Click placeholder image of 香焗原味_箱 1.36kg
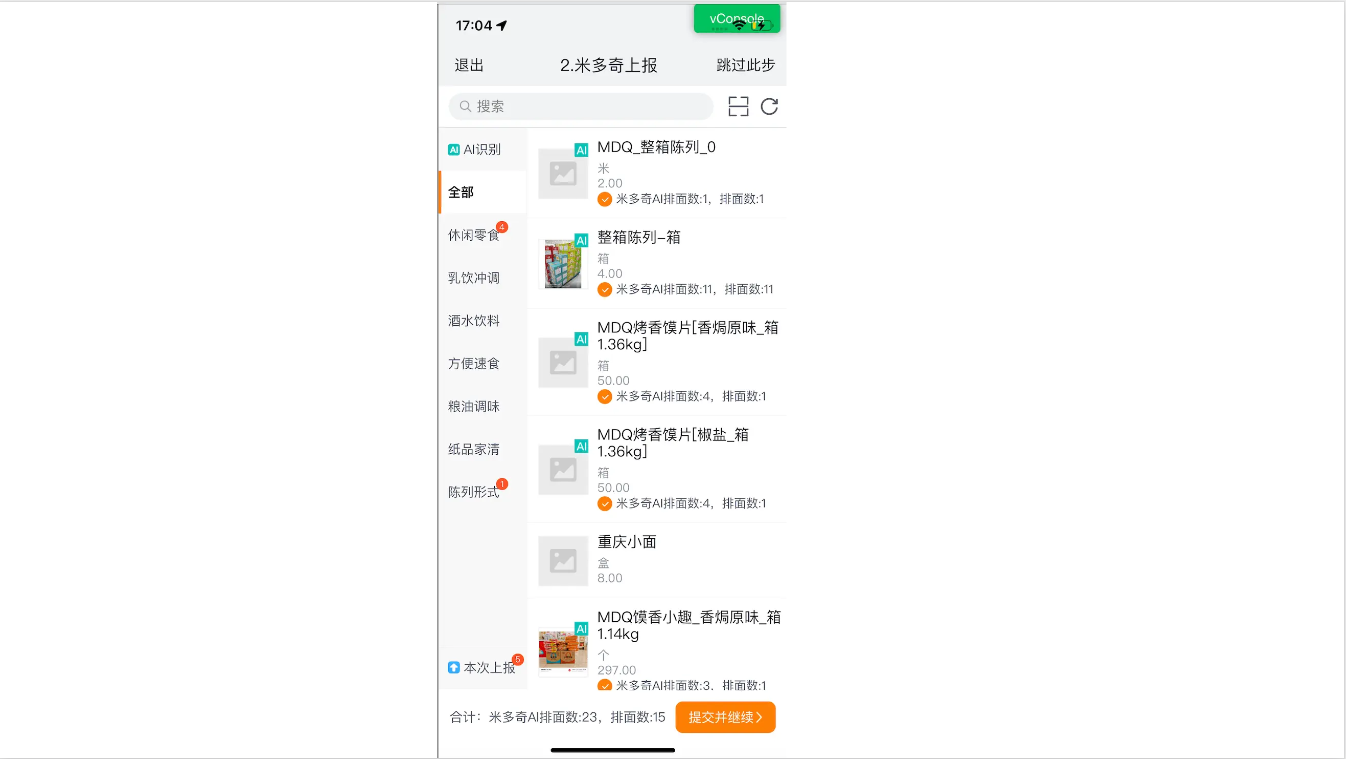Viewport: 1346px width, 759px height. click(563, 362)
